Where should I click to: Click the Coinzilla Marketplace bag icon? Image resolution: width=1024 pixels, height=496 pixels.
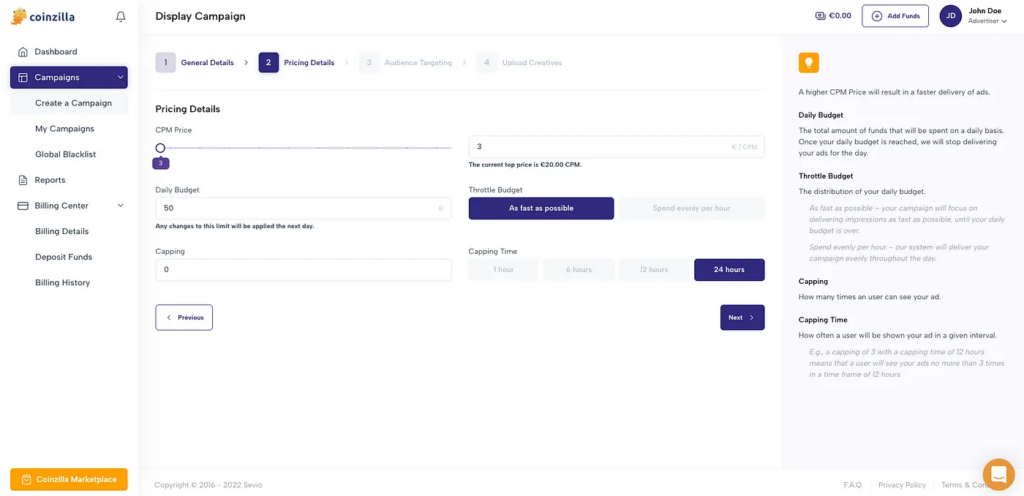coord(26,479)
